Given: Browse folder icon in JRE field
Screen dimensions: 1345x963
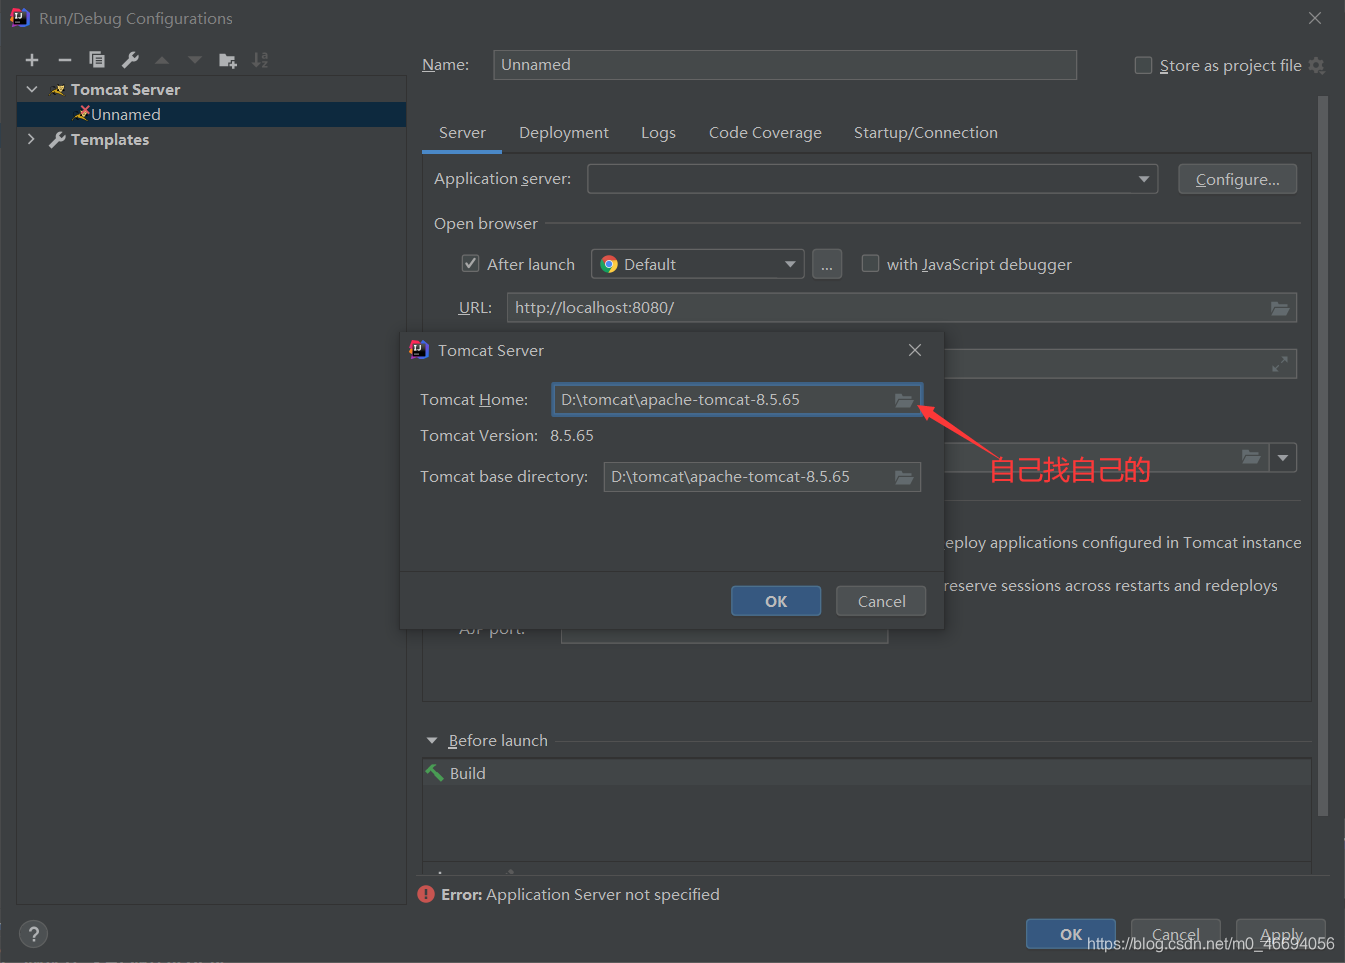Looking at the screenshot, I should click(x=1251, y=457).
